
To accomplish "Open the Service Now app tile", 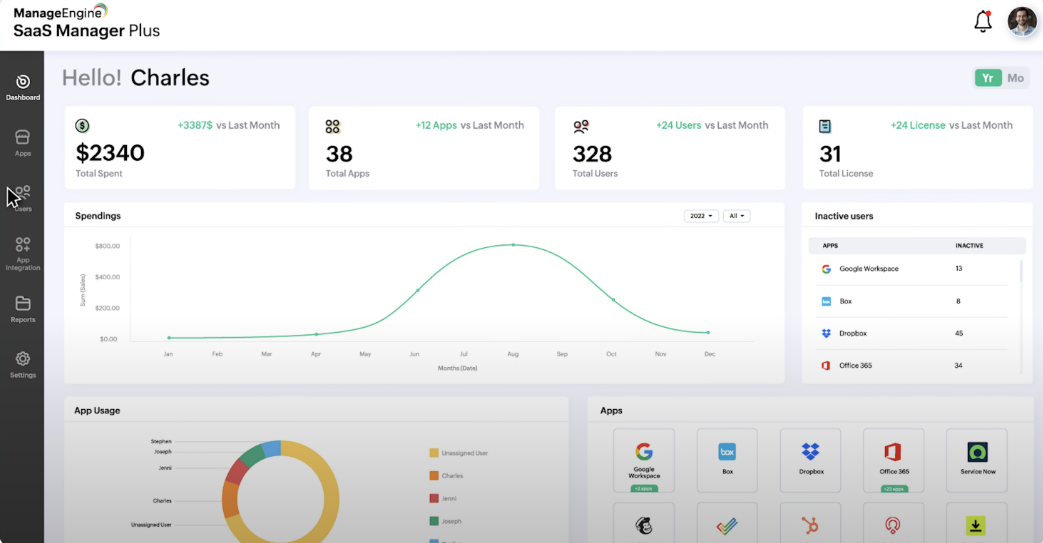I will point(976,460).
